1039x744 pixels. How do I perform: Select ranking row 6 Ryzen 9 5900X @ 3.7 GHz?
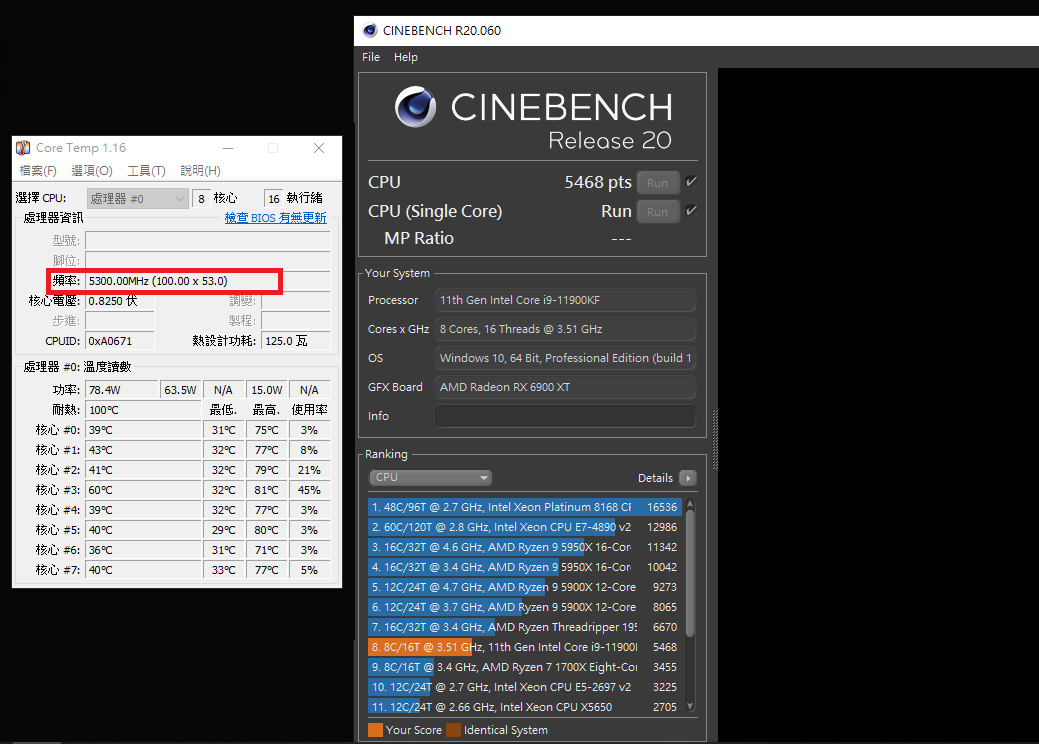click(525, 607)
